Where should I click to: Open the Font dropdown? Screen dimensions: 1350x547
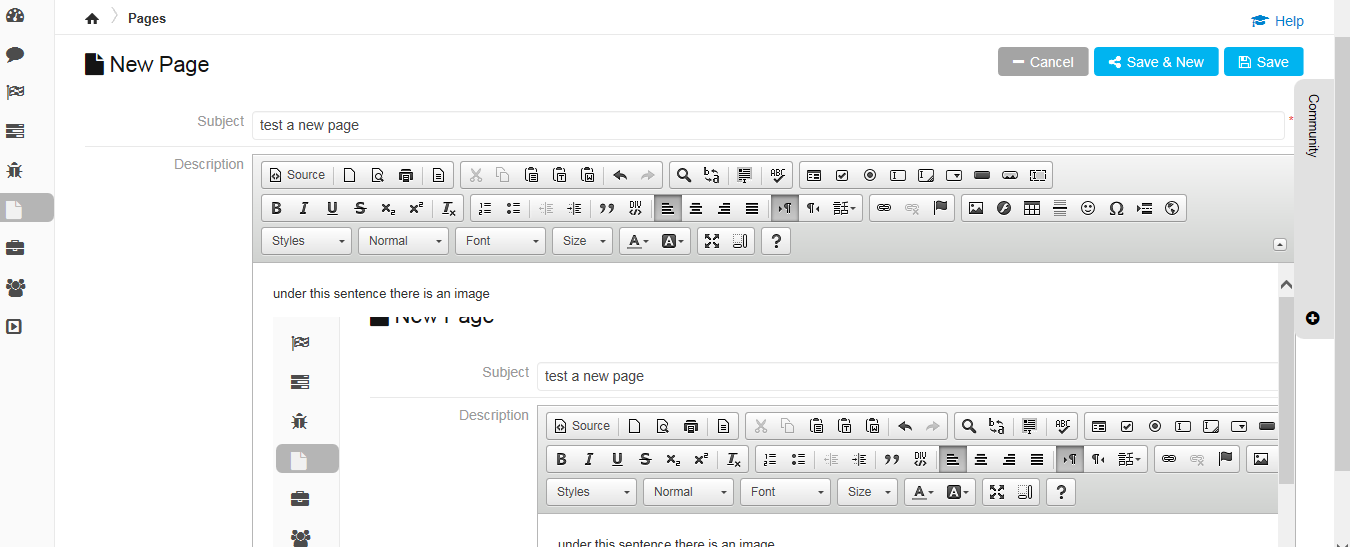501,241
